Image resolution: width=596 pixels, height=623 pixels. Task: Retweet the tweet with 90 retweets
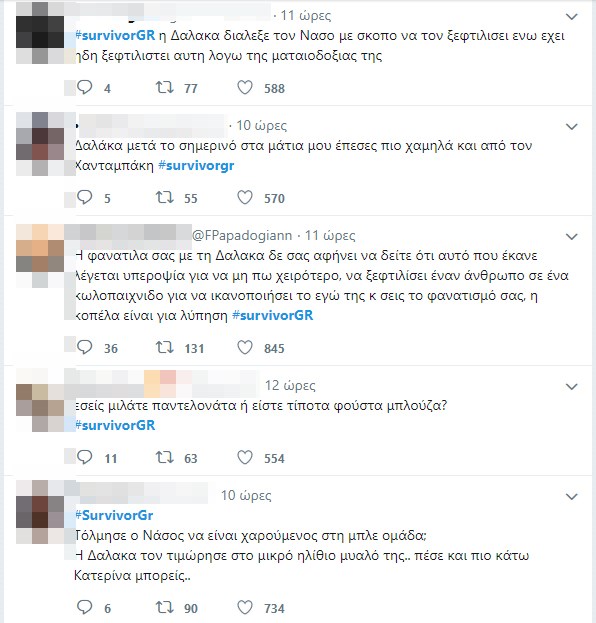point(164,608)
